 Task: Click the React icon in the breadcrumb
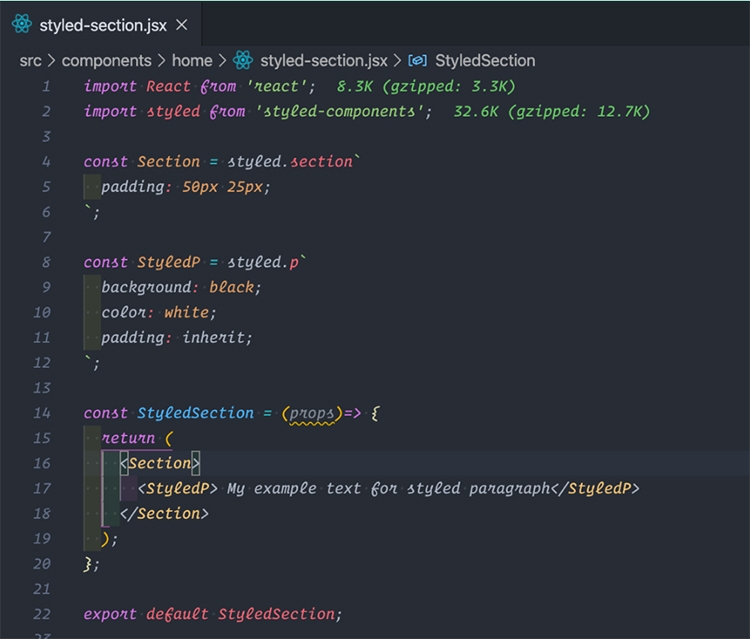point(243,60)
